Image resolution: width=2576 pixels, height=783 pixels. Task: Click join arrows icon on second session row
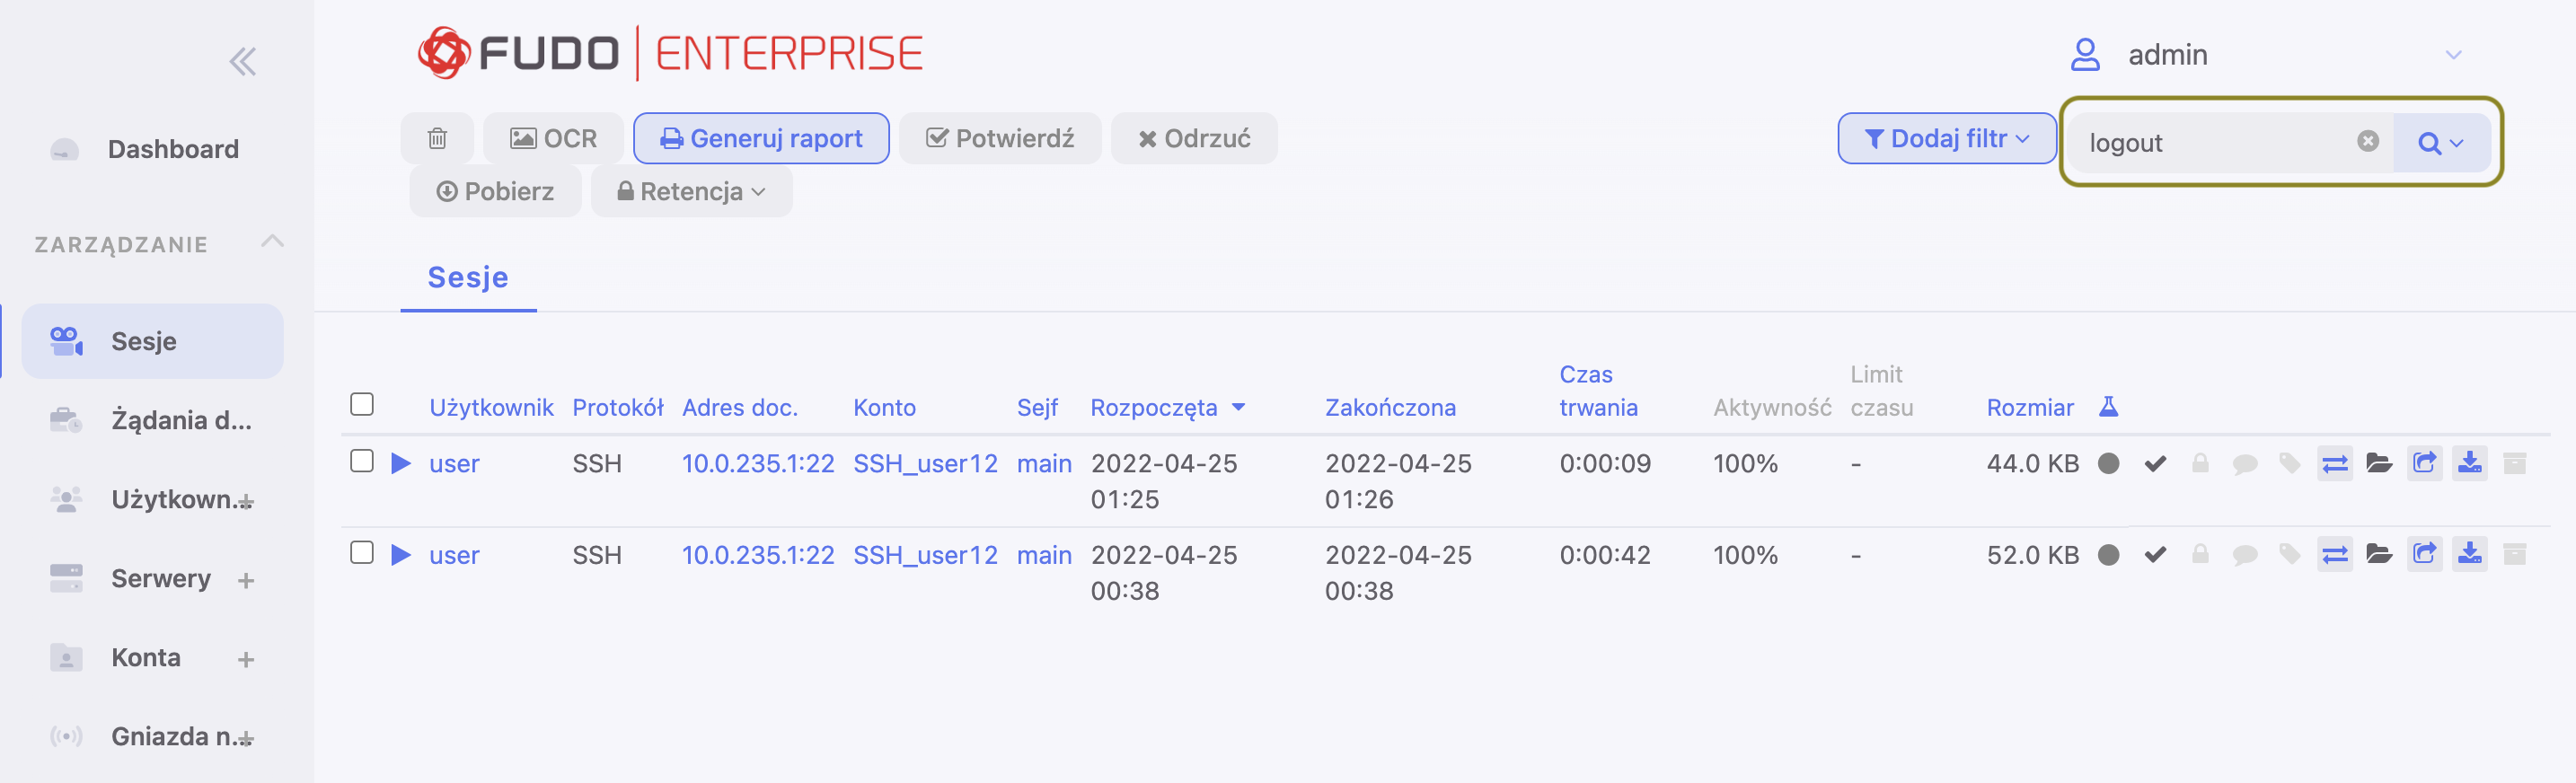coord(2335,554)
